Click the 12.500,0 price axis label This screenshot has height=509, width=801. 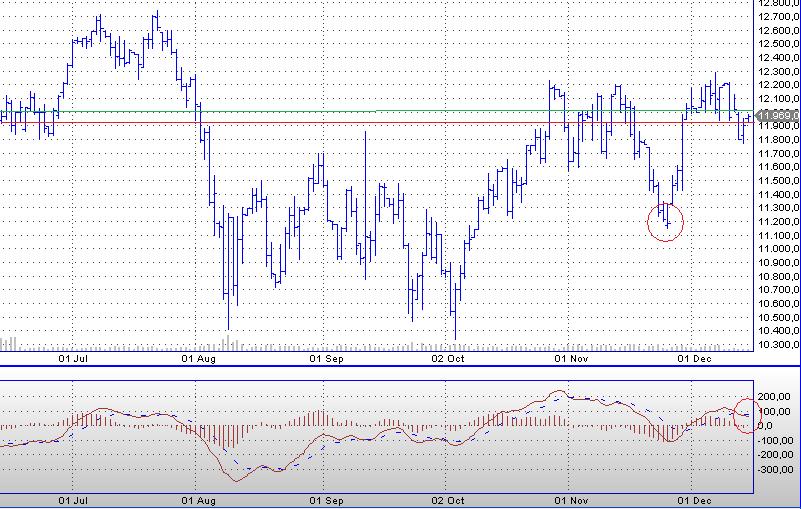pyautogui.click(x=779, y=44)
